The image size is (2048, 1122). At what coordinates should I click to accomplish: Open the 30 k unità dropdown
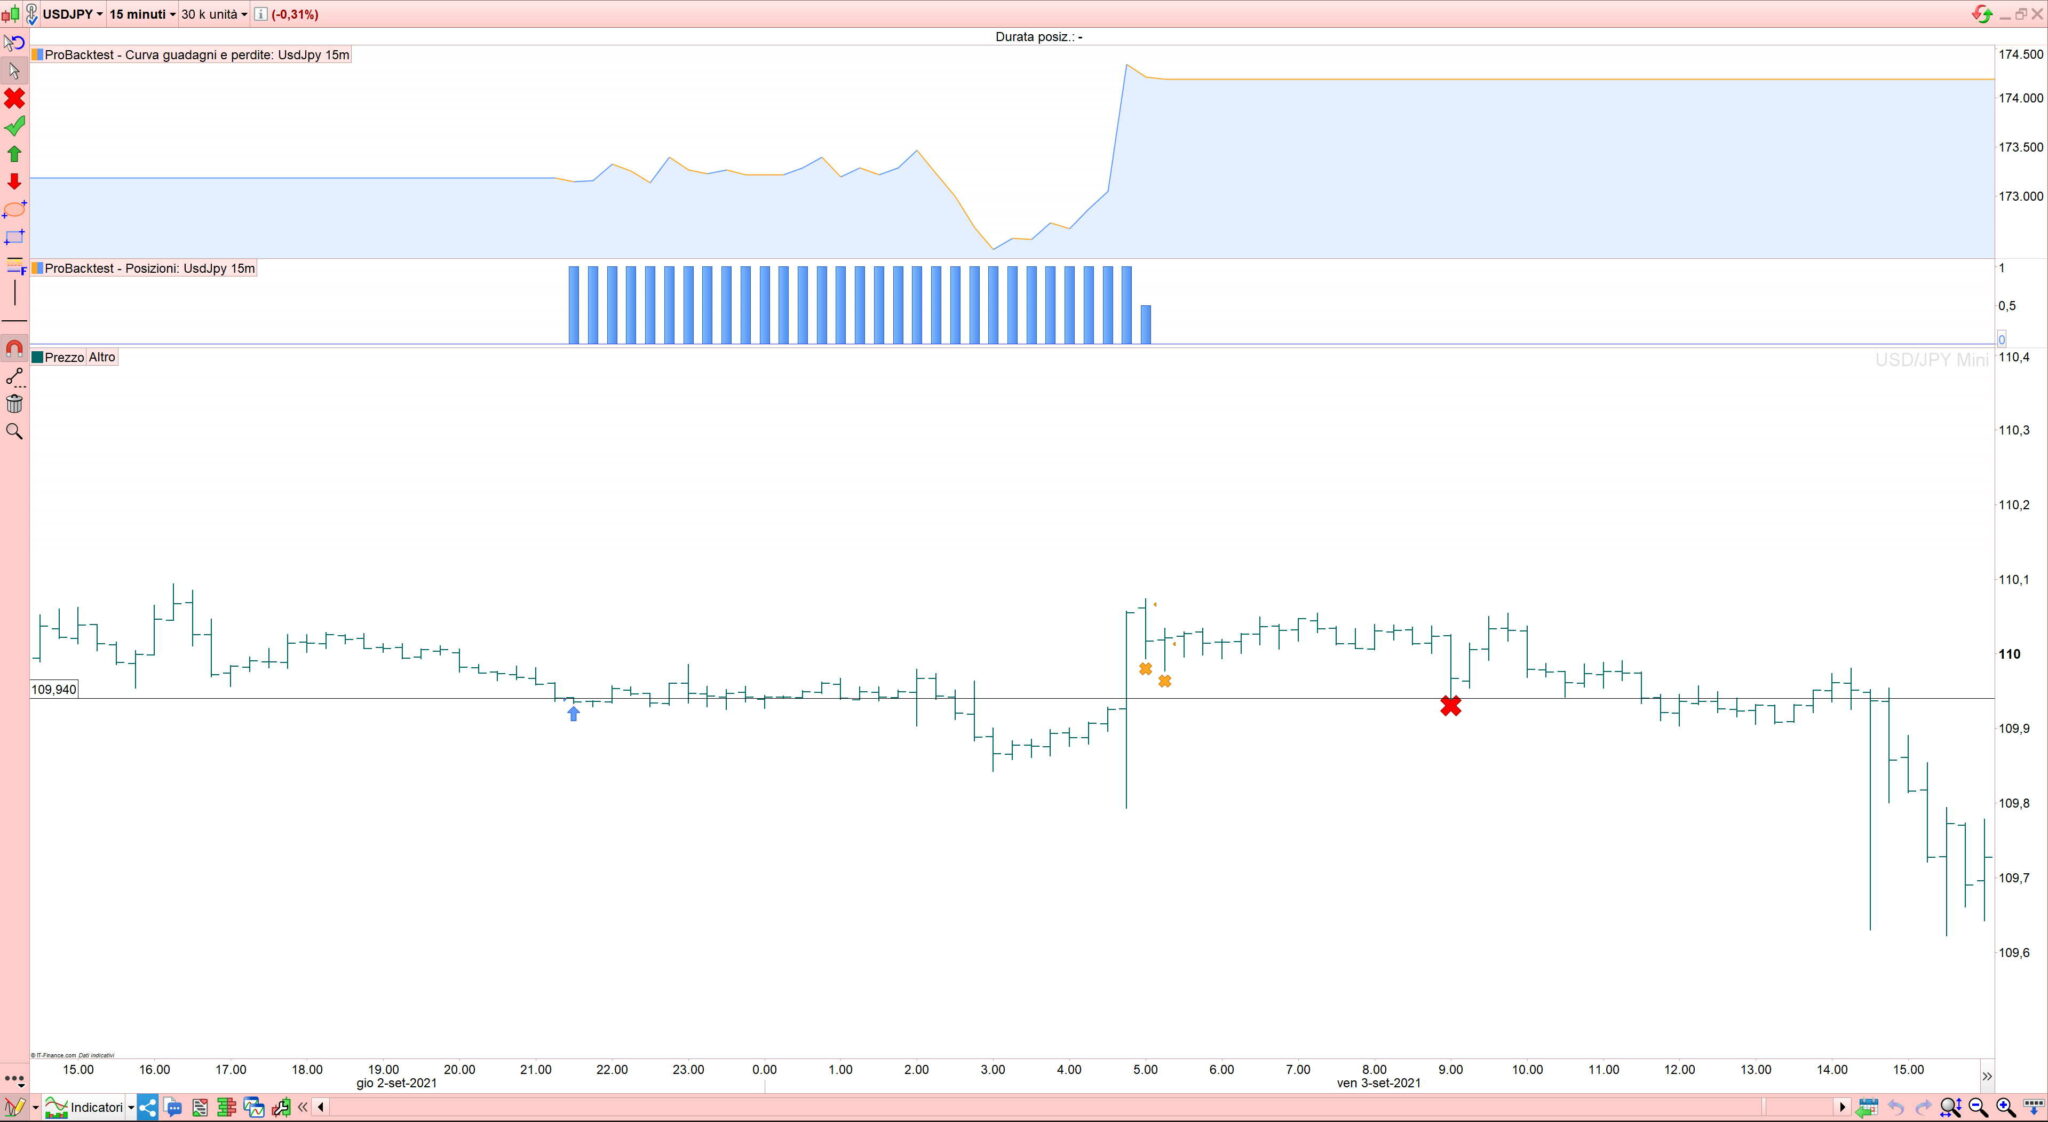point(214,14)
